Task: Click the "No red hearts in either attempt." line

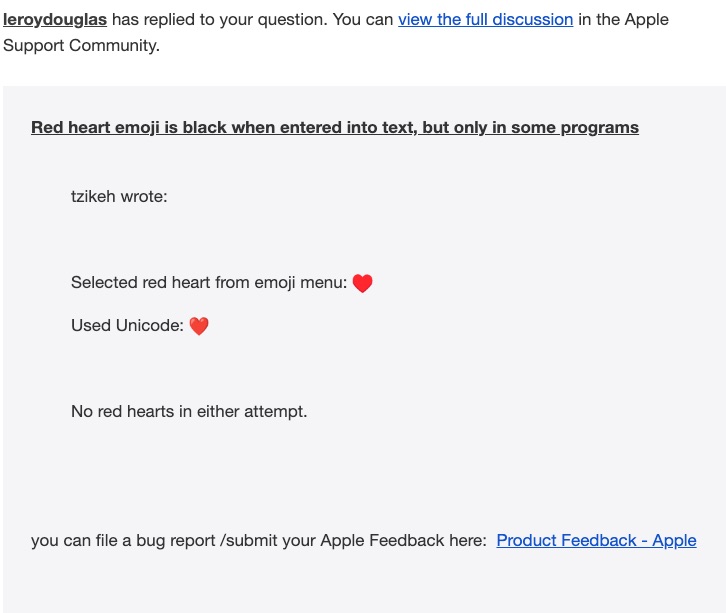Action: pyautogui.click(x=189, y=411)
